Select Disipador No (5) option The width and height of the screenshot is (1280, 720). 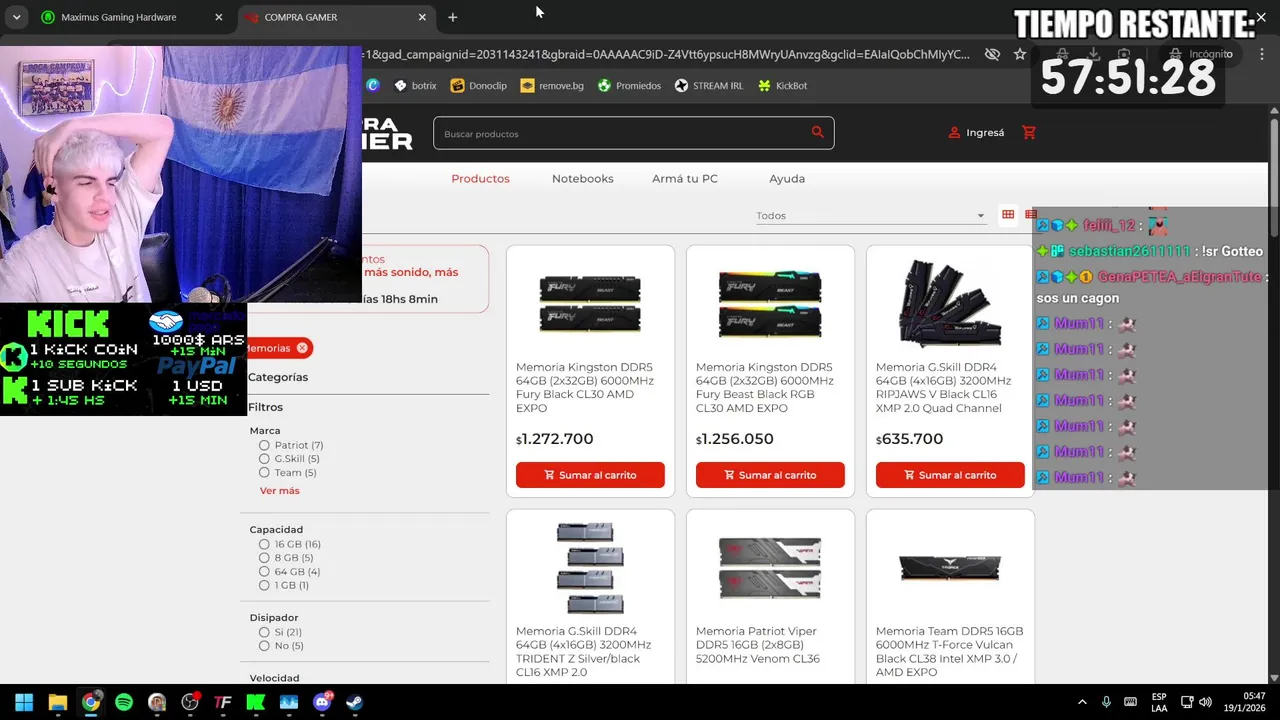(x=264, y=646)
